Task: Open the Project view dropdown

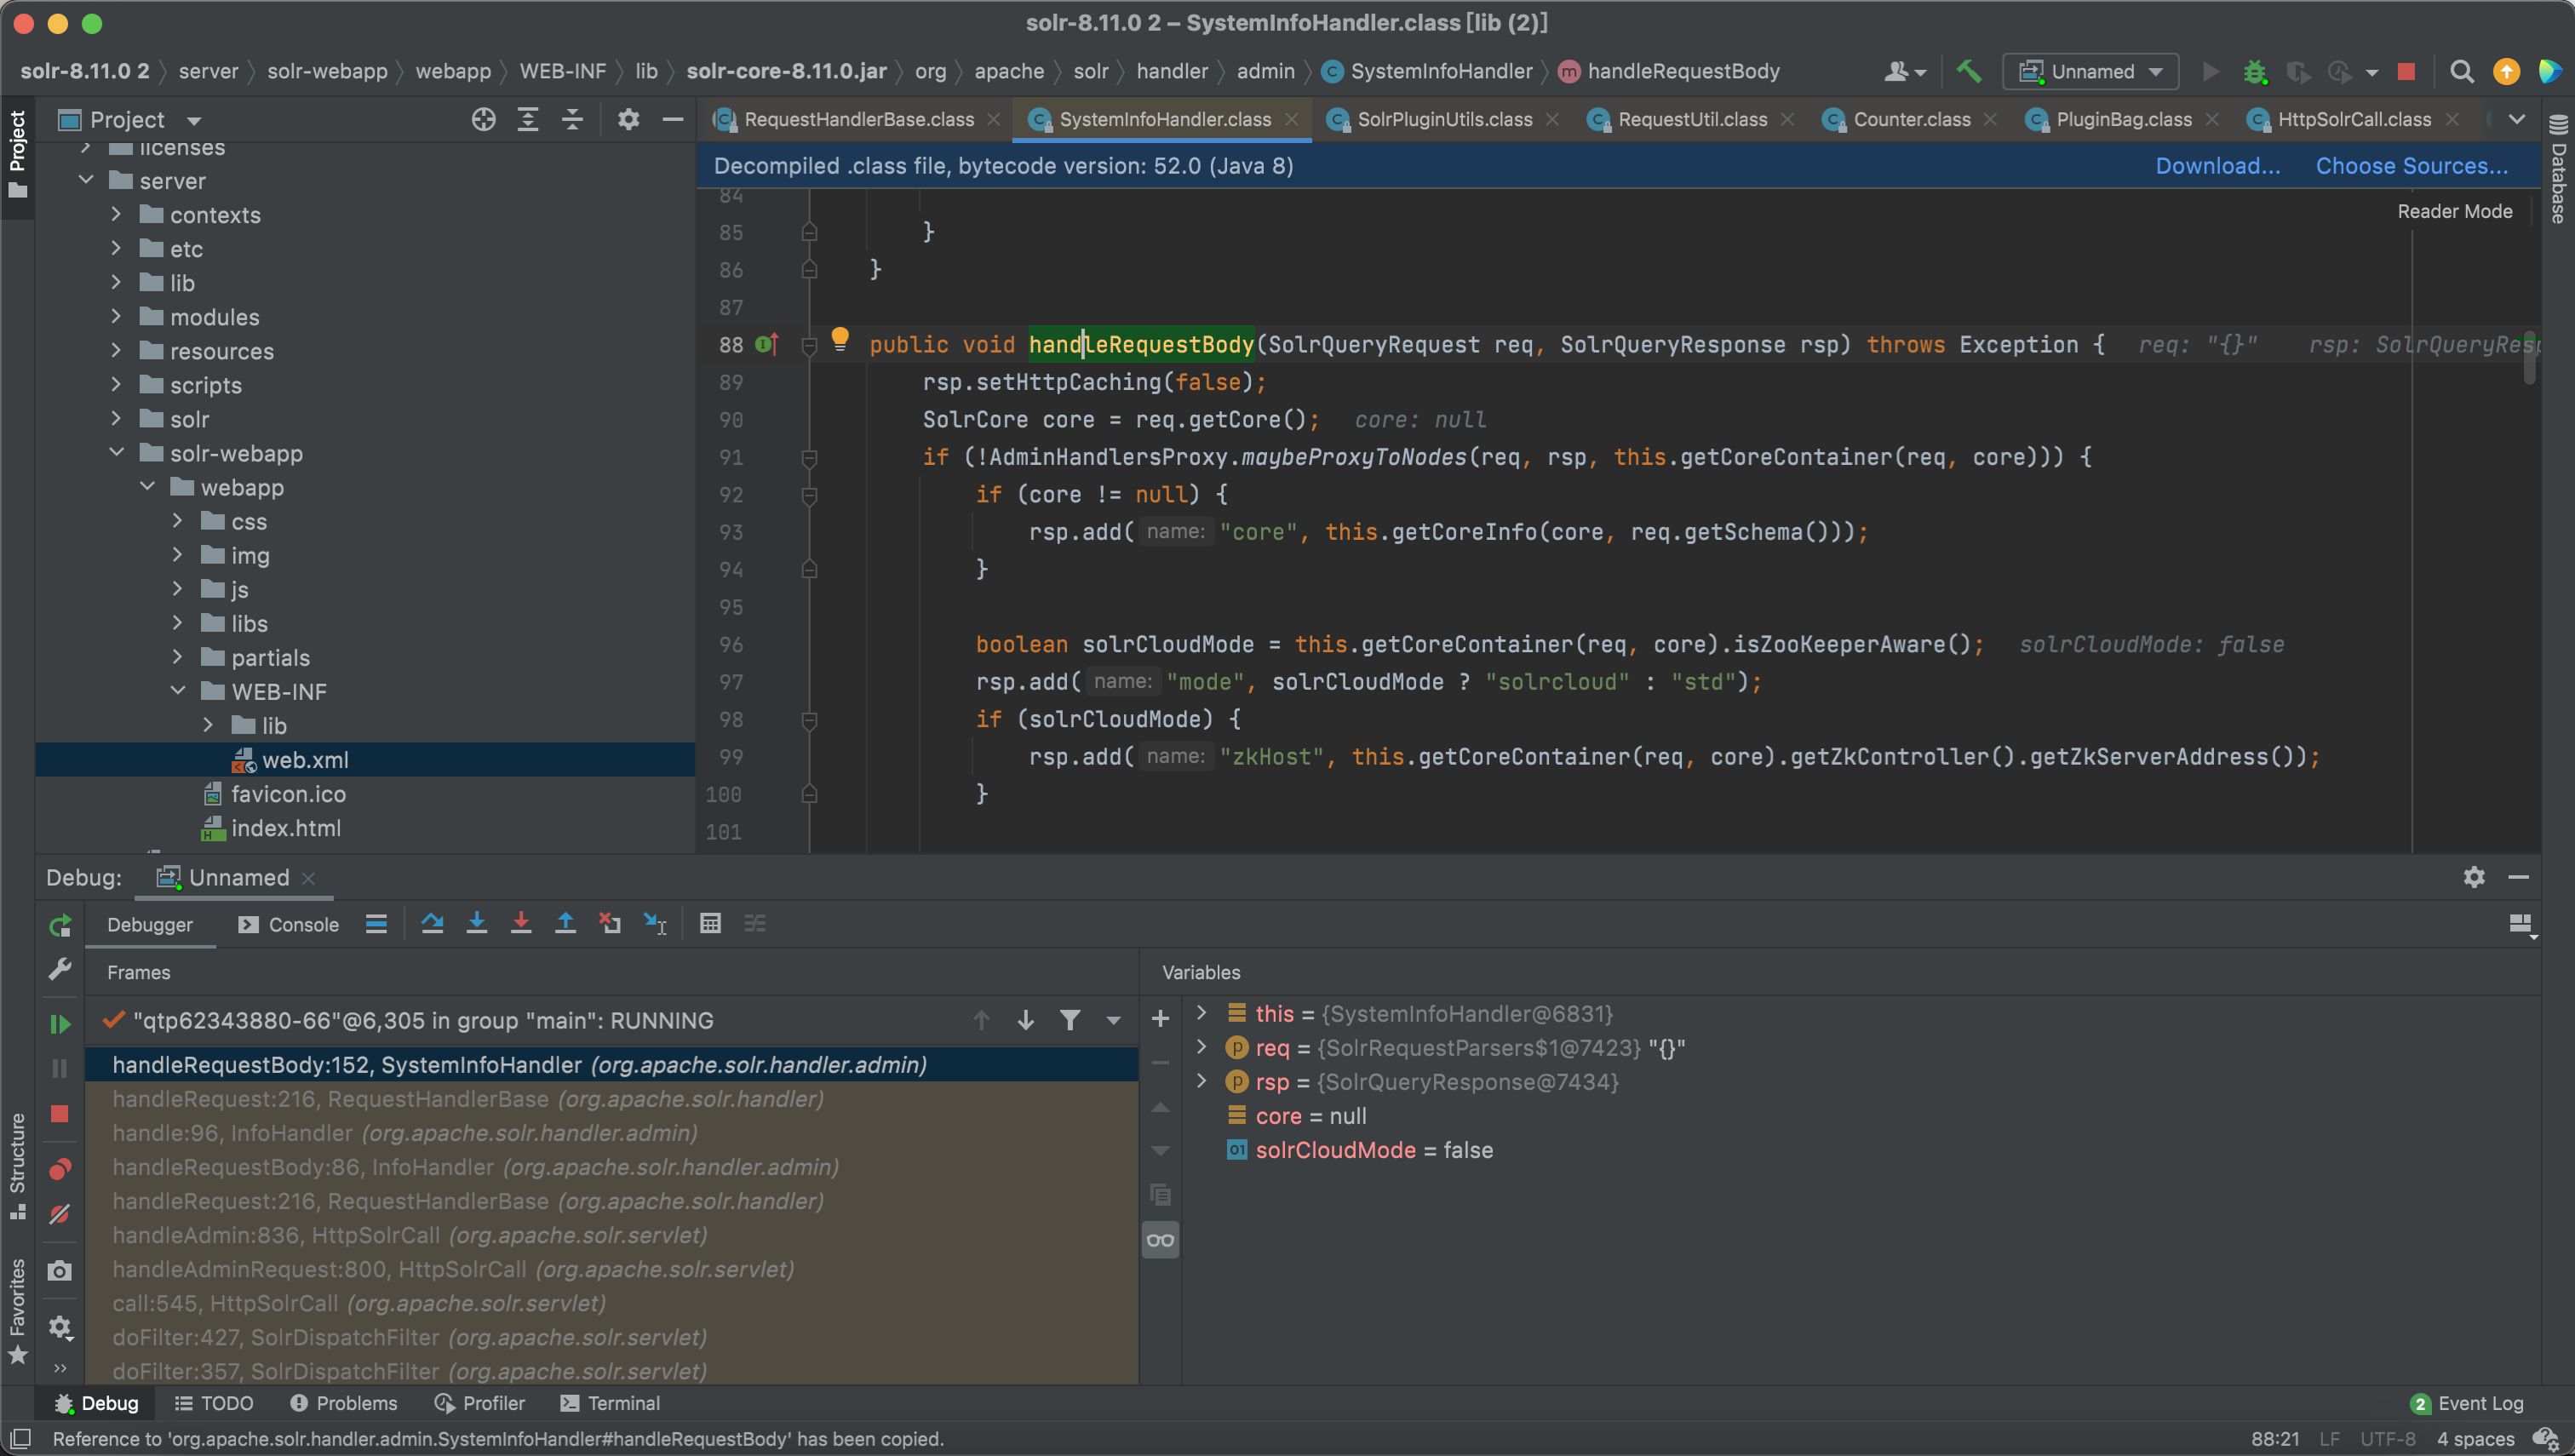Action: pyautogui.click(x=194, y=121)
